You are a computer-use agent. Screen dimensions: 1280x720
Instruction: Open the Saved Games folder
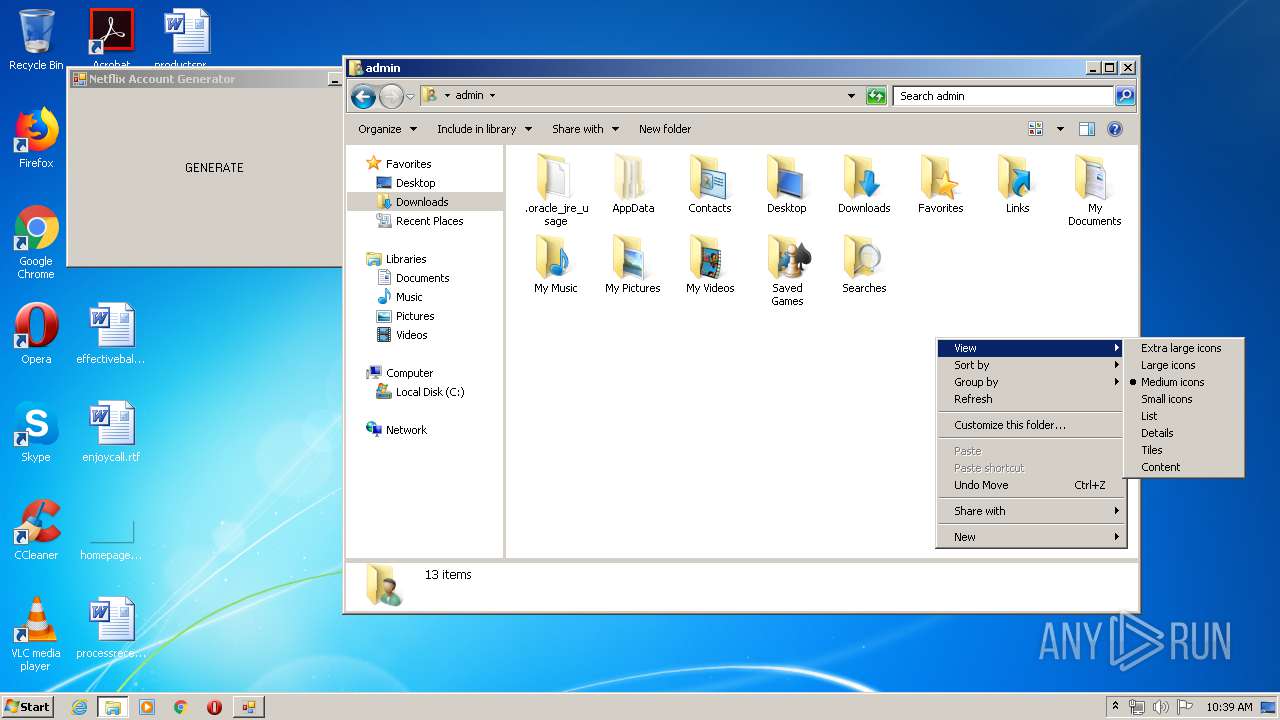click(x=787, y=270)
